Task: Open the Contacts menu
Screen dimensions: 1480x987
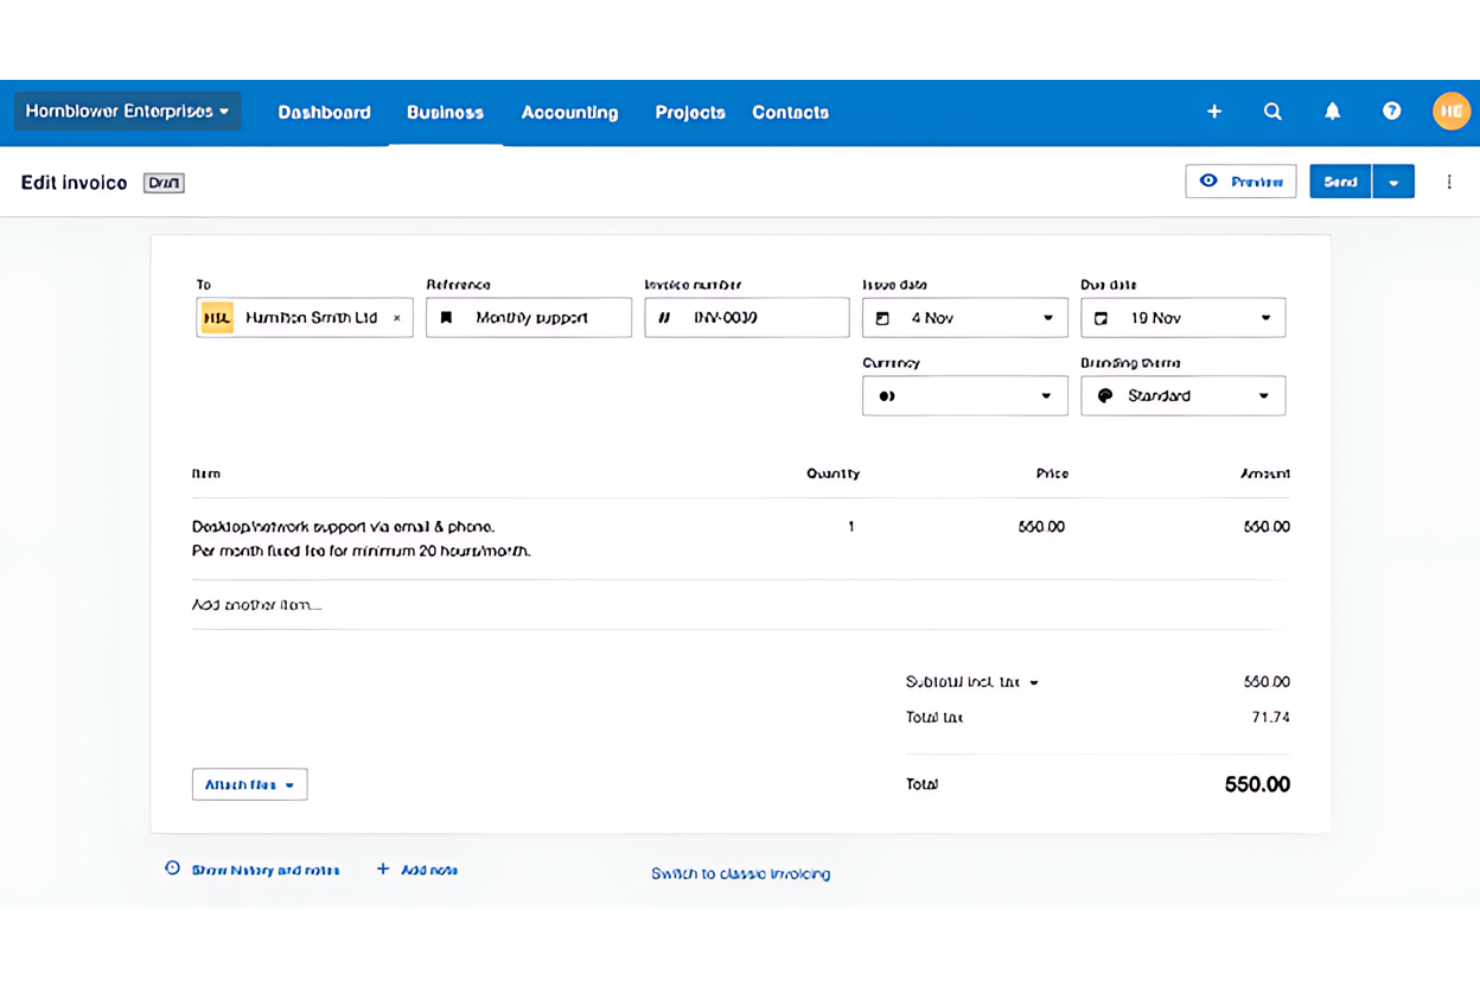Action: click(x=790, y=112)
